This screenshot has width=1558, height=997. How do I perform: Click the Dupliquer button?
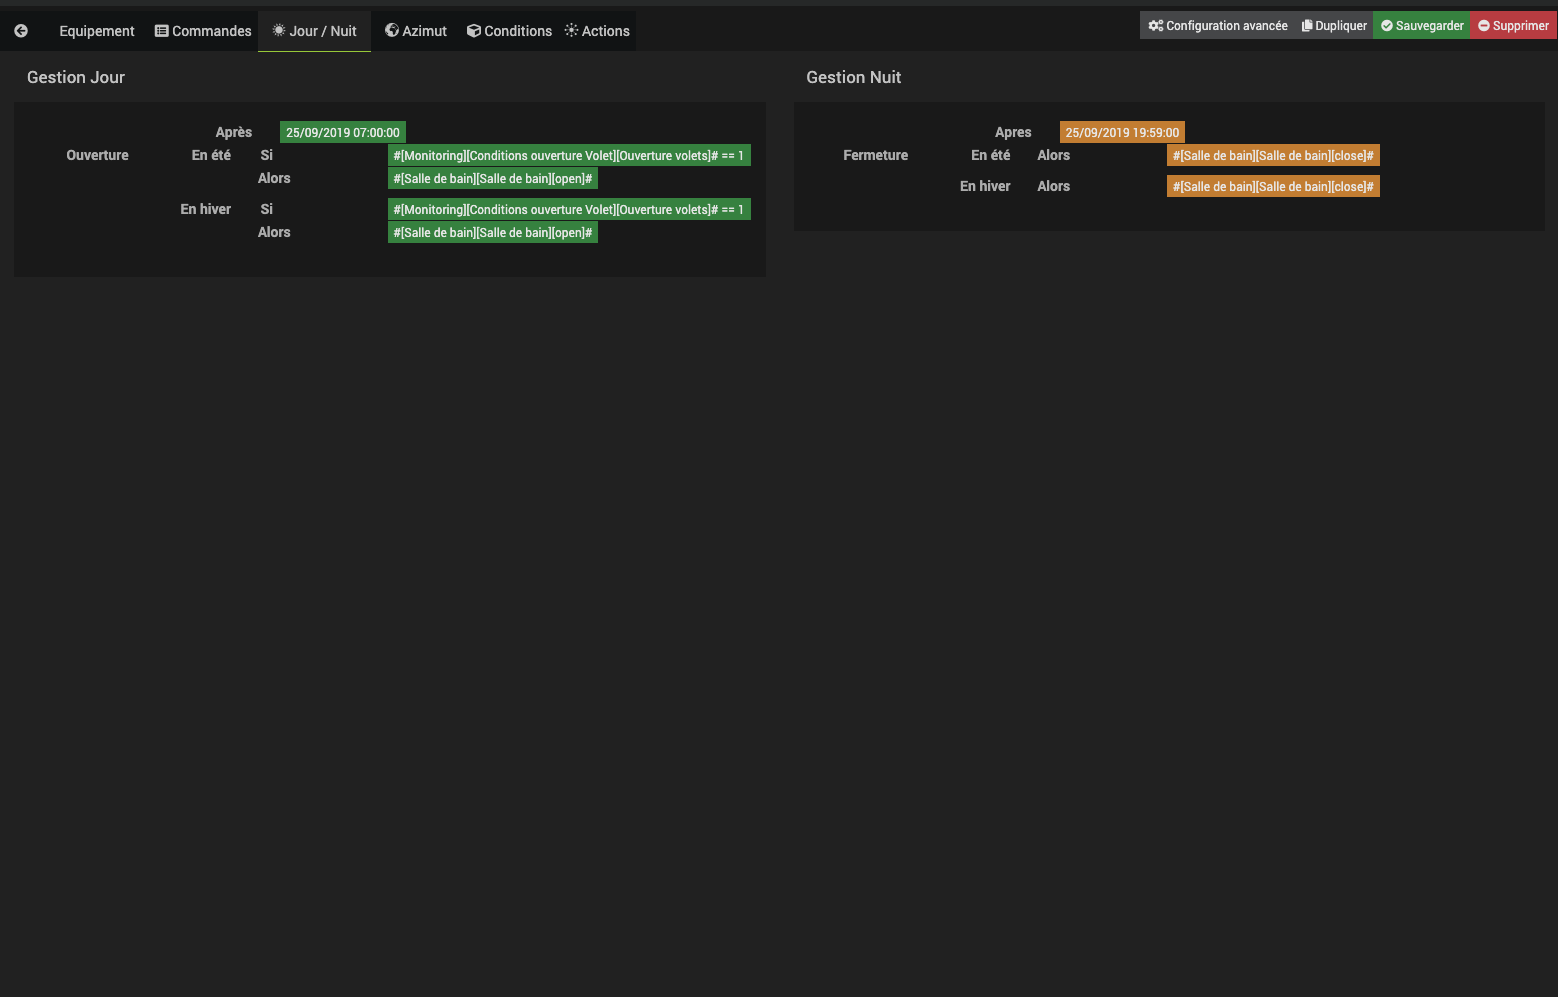tap(1334, 26)
